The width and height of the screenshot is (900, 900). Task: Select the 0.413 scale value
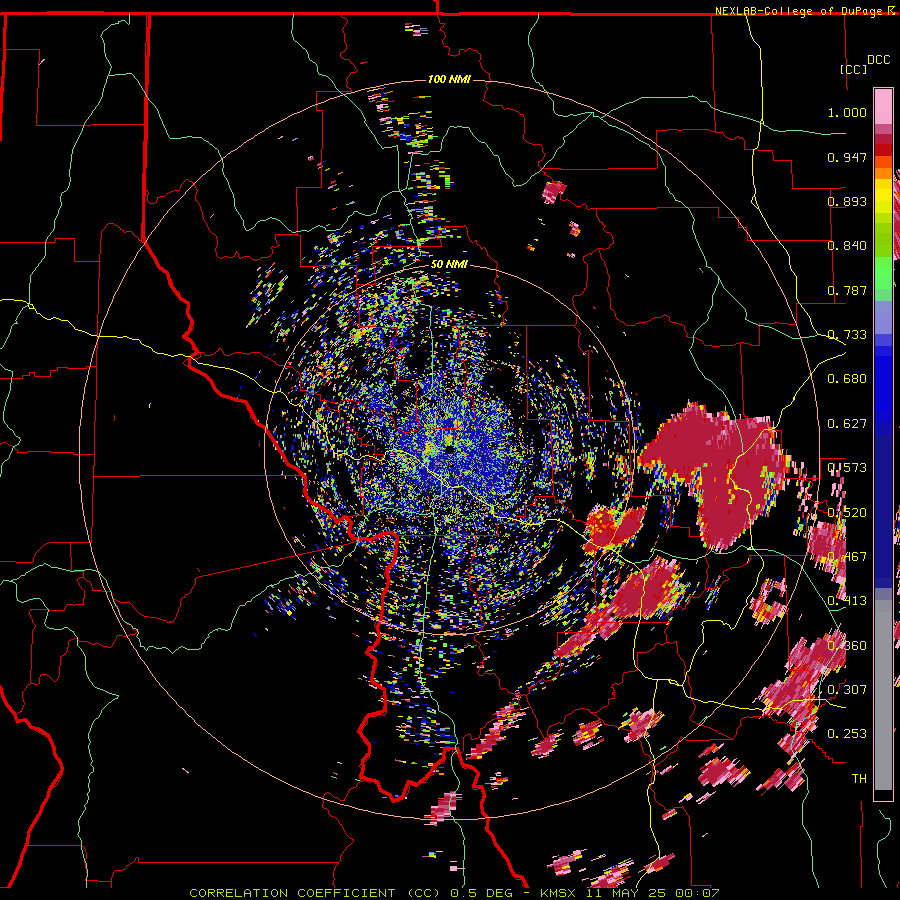point(847,601)
